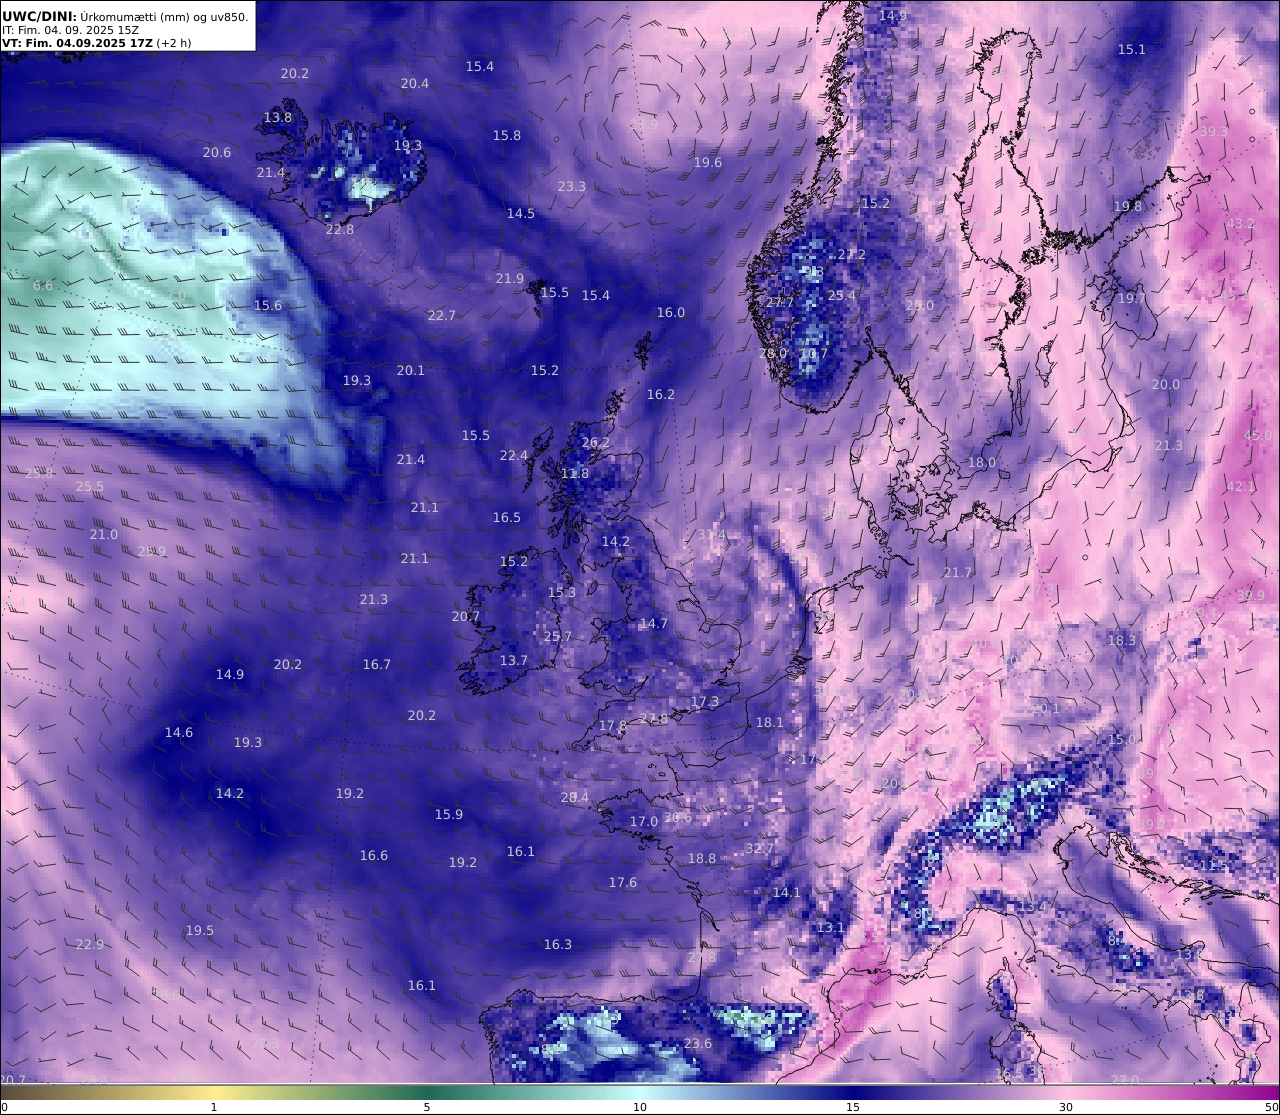
Task: Click the 5 tick label on color scale
Action: [427, 1107]
